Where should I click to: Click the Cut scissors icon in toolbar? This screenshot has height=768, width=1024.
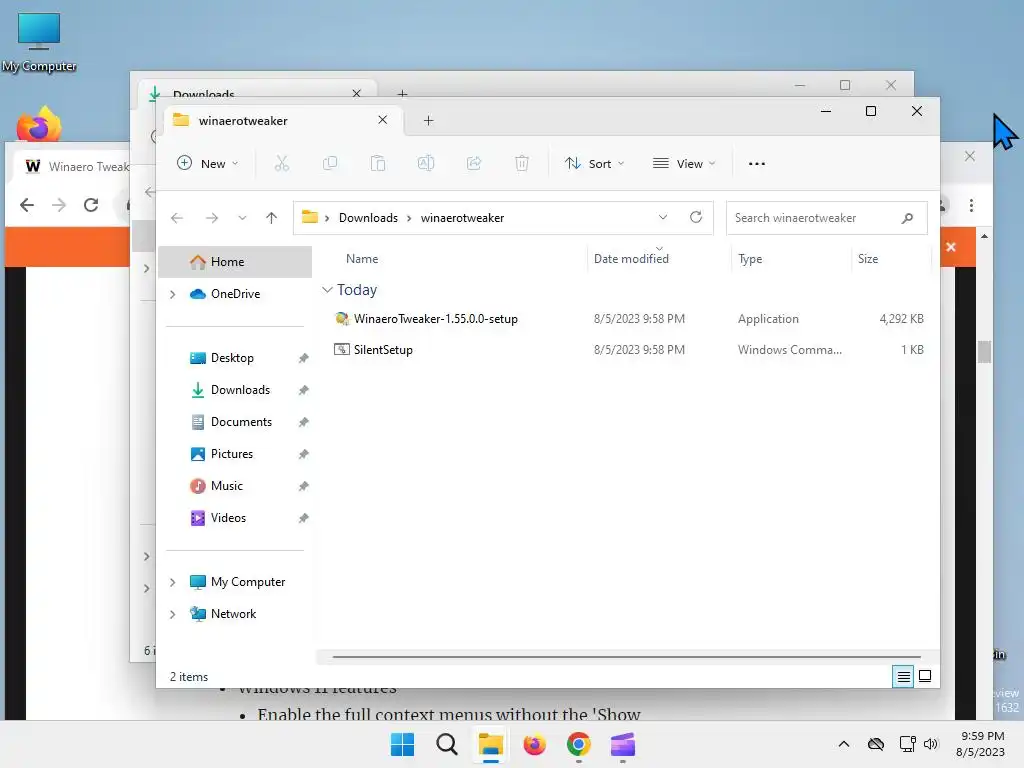[x=281, y=163]
